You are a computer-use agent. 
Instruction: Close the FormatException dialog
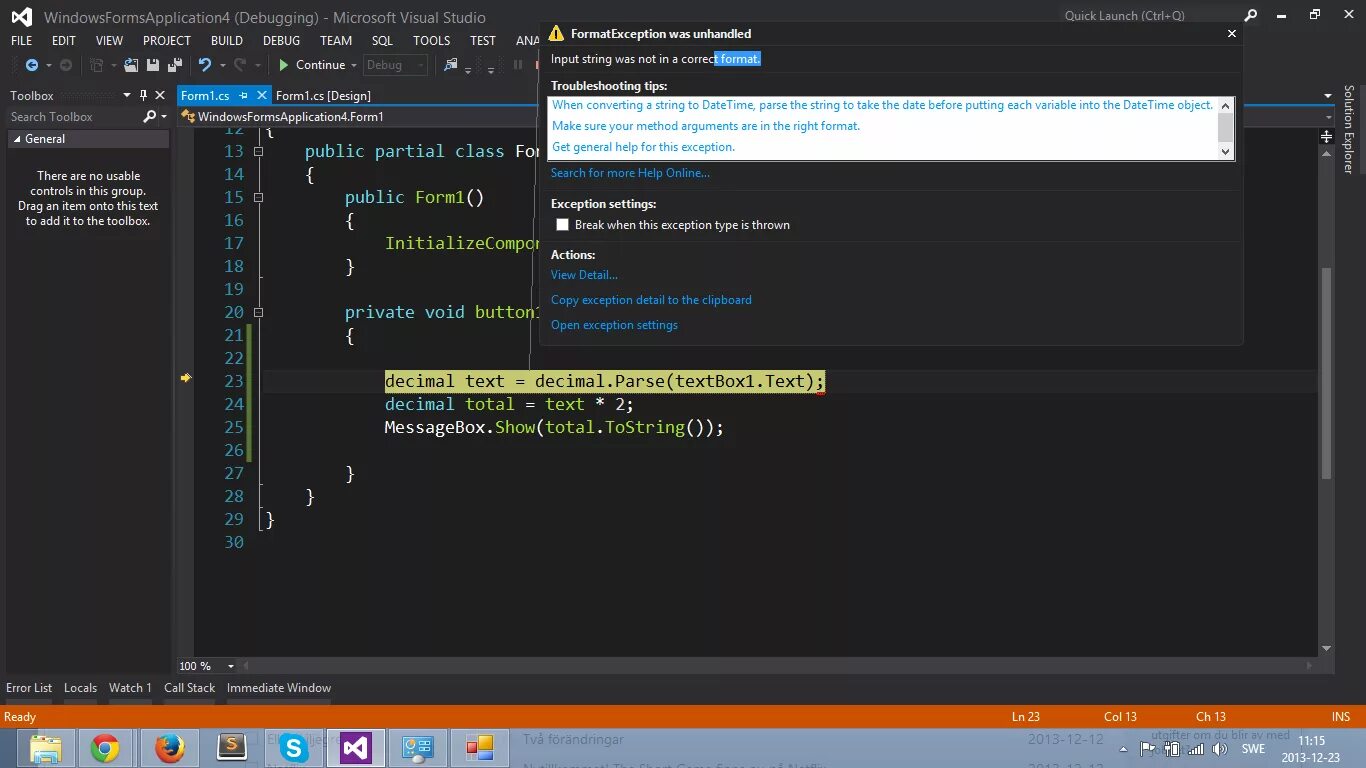point(1232,33)
